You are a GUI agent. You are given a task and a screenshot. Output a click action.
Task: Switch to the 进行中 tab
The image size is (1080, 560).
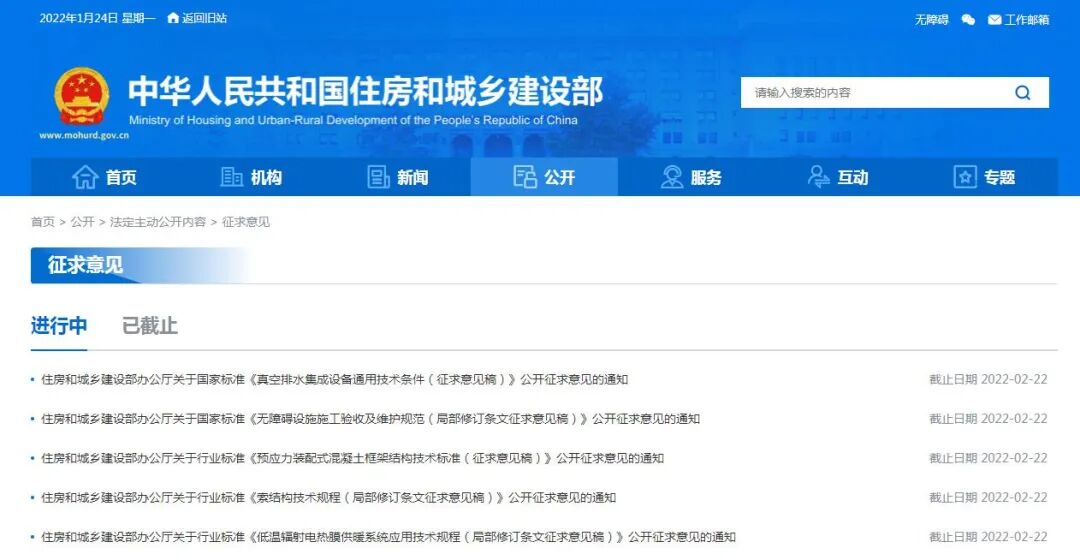59,325
